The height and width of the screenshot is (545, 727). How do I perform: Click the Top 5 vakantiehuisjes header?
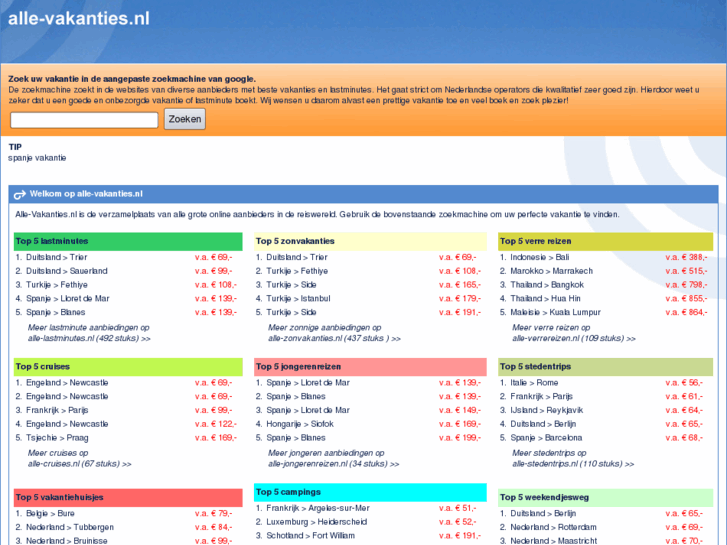pos(128,498)
